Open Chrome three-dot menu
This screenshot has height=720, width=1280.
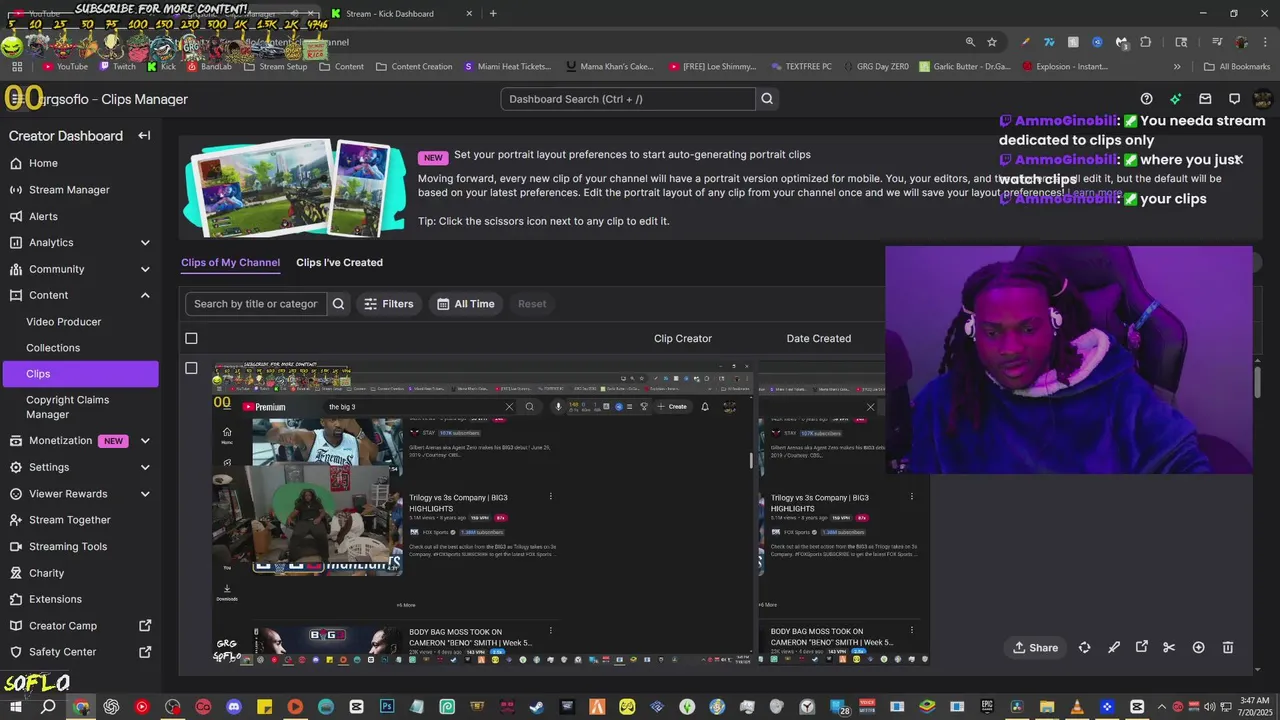coord(1264,42)
